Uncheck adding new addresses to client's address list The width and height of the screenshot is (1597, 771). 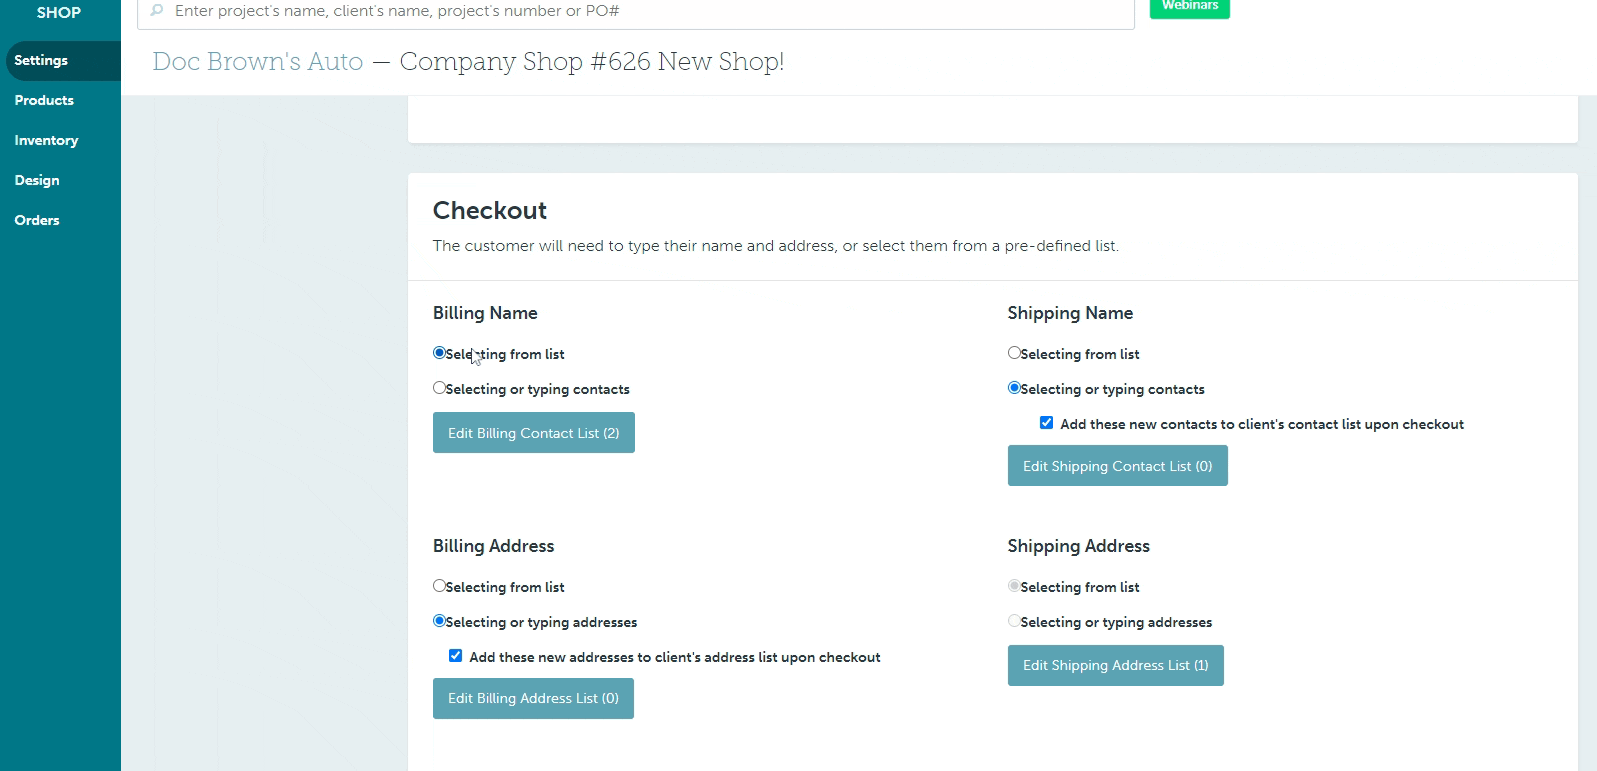point(456,655)
